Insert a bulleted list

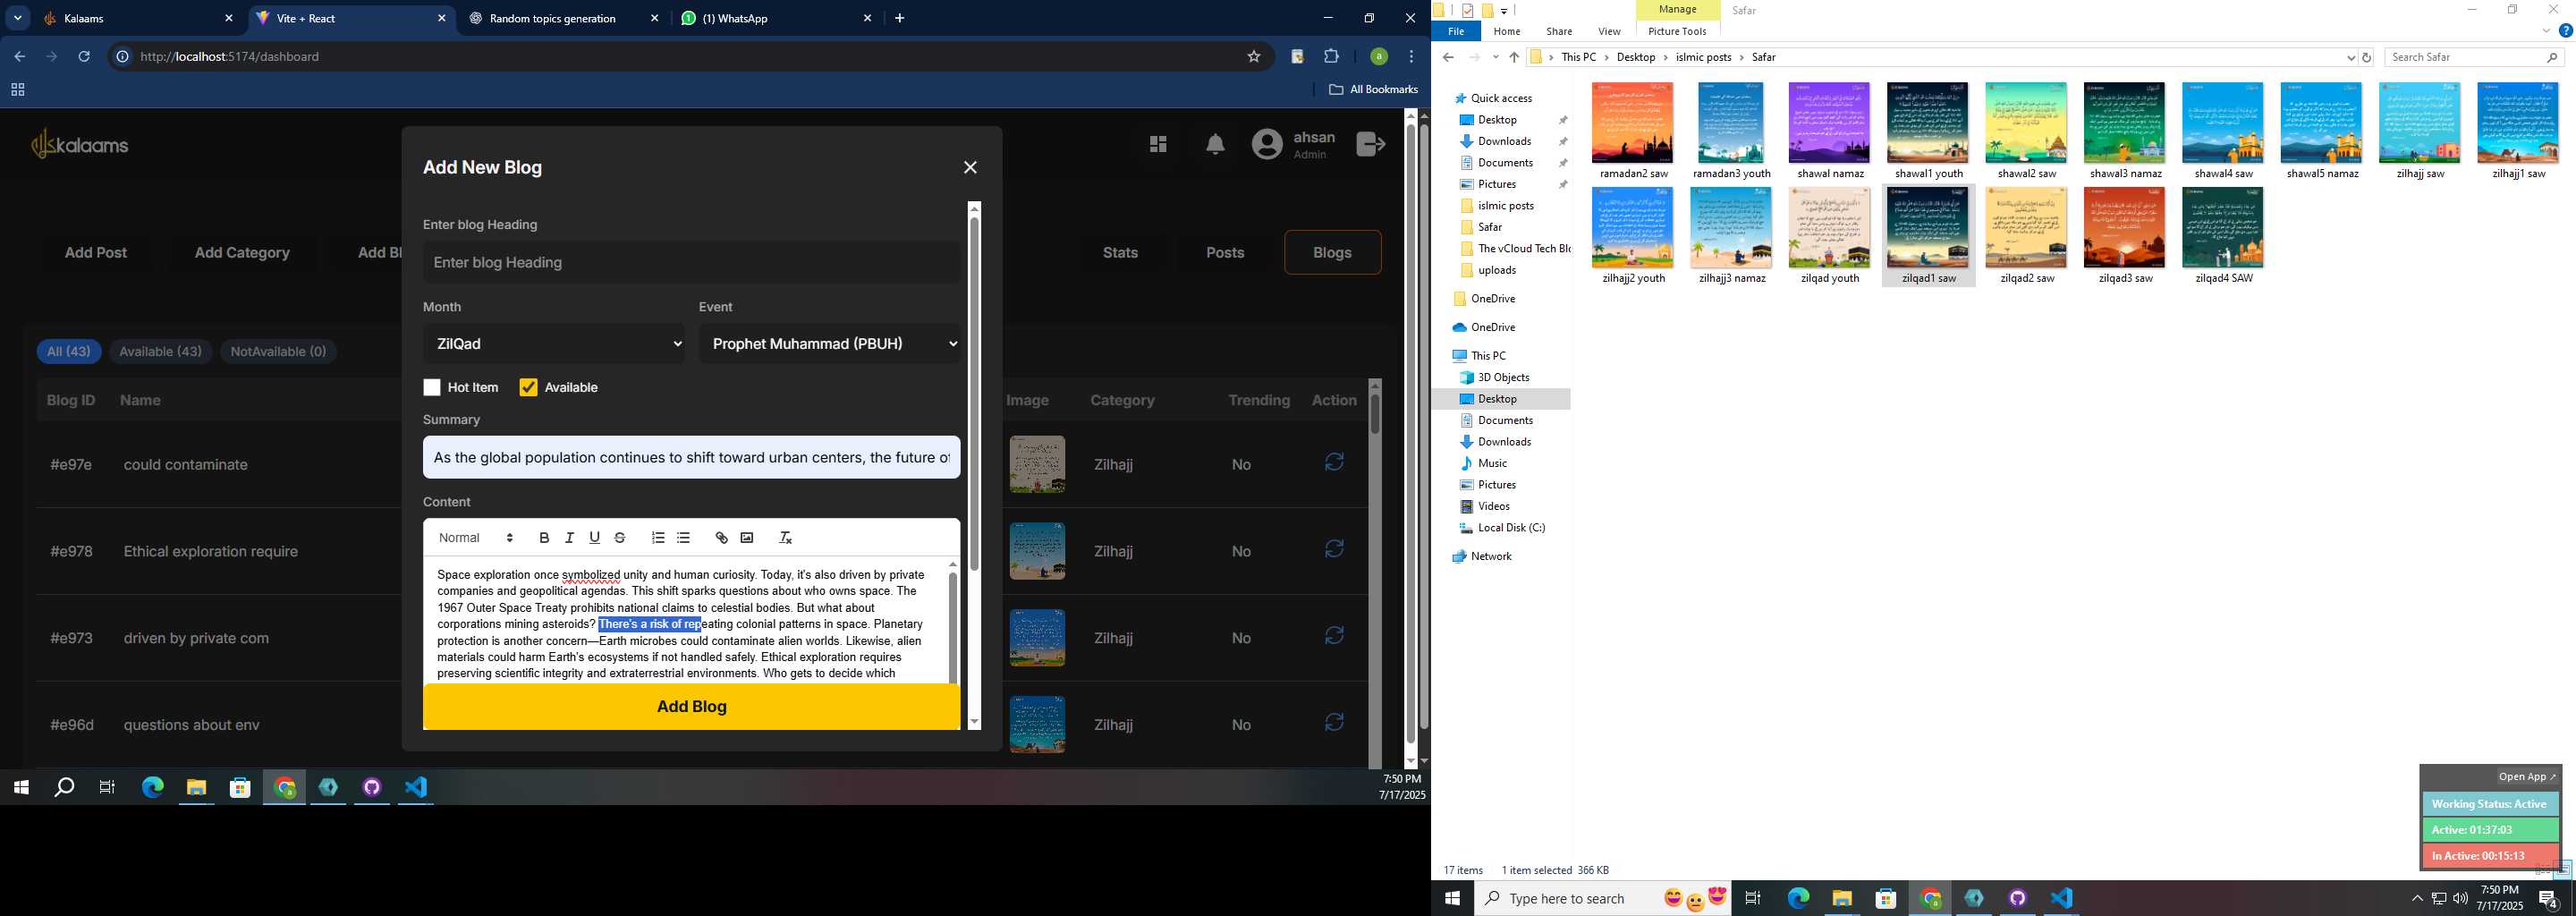tap(683, 538)
